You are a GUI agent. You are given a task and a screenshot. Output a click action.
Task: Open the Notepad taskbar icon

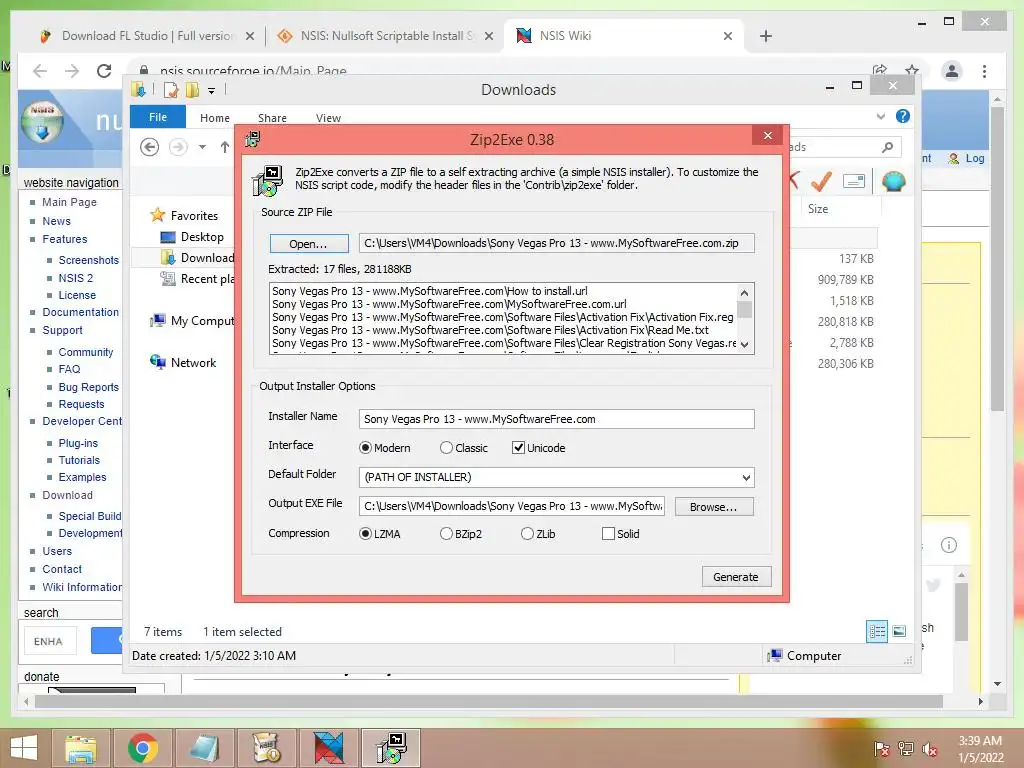(204, 748)
